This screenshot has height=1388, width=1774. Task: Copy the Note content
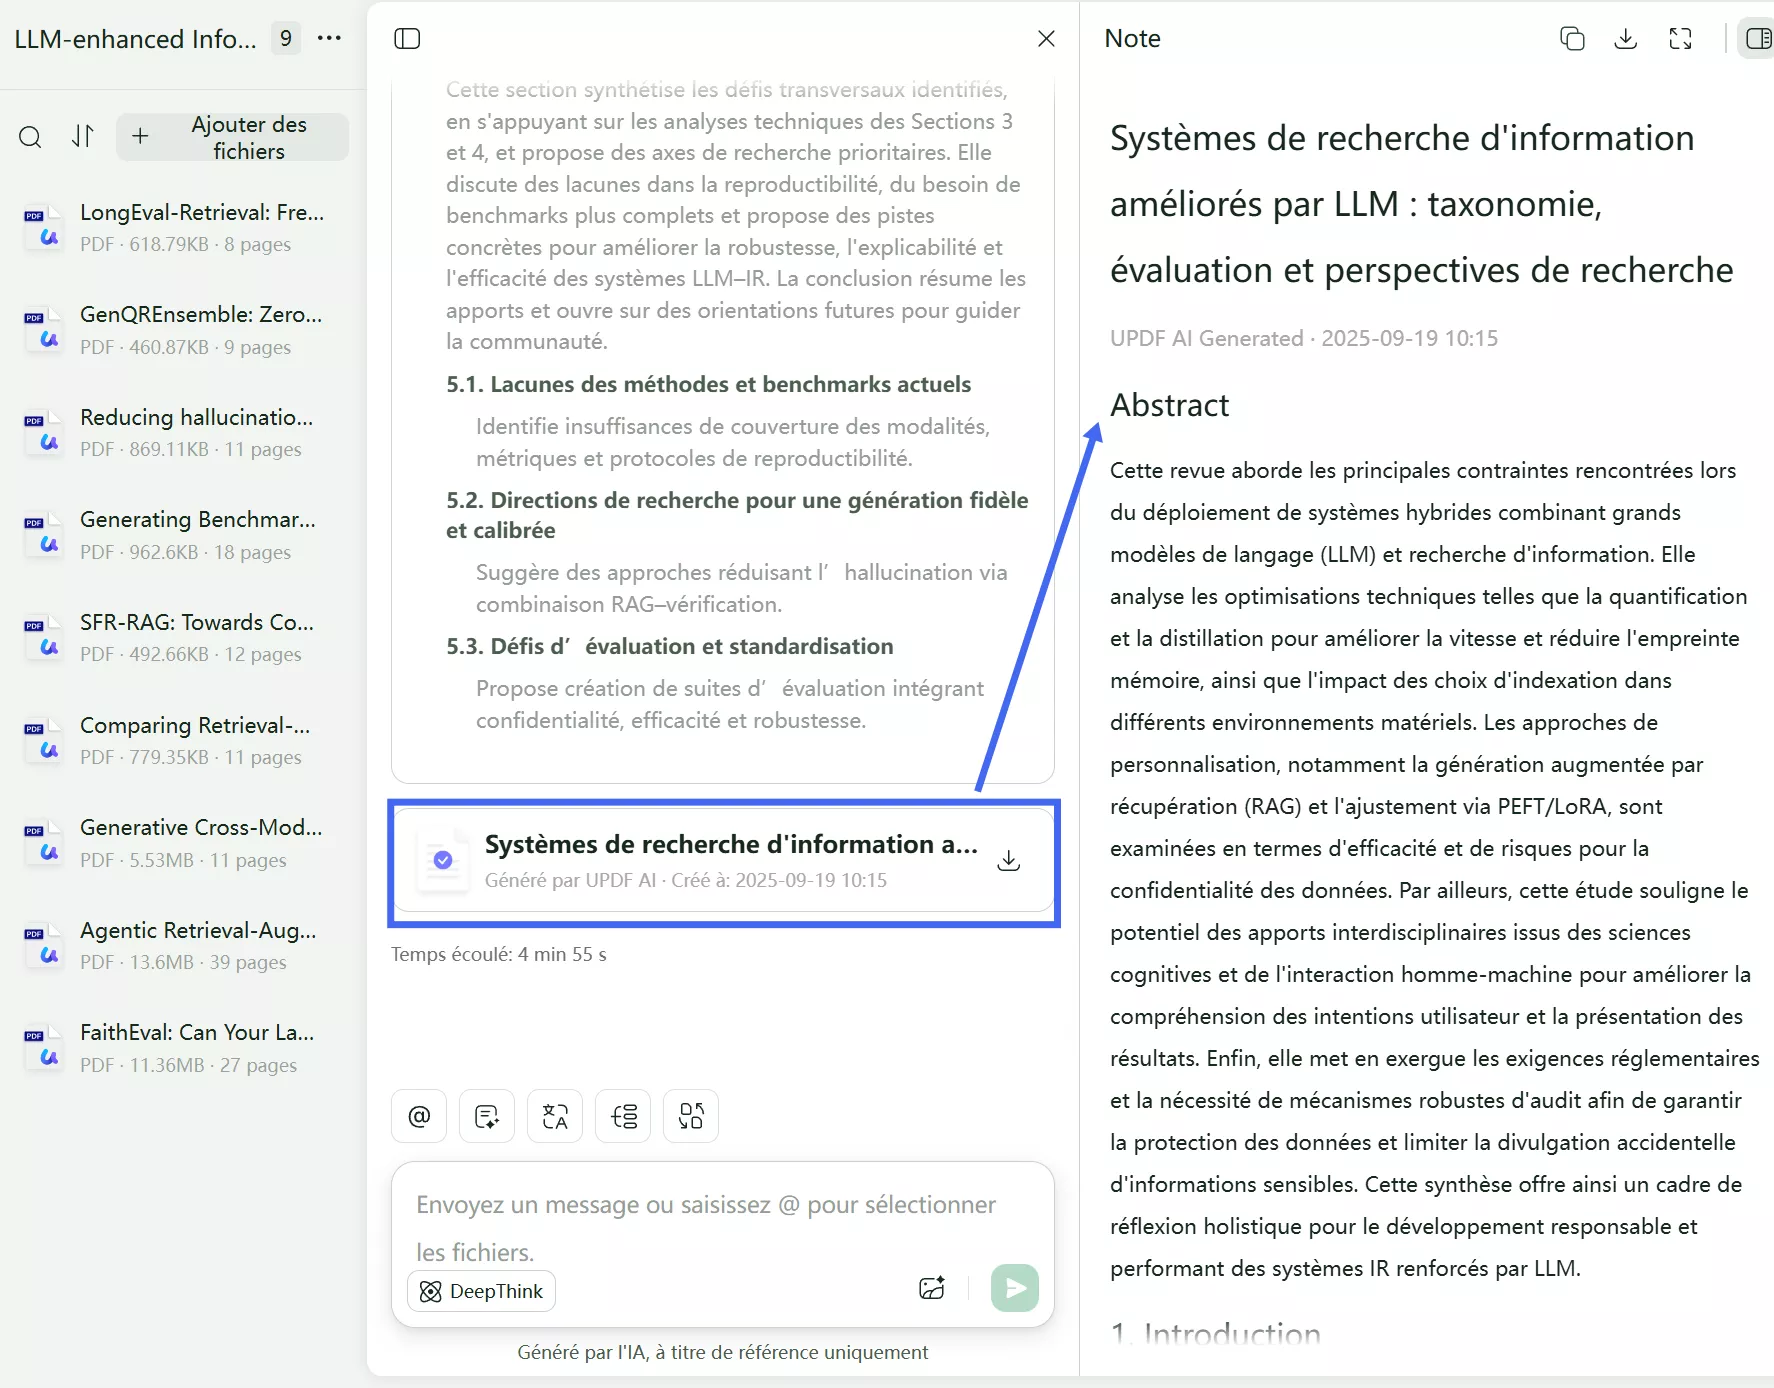(x=1571, y=38)
